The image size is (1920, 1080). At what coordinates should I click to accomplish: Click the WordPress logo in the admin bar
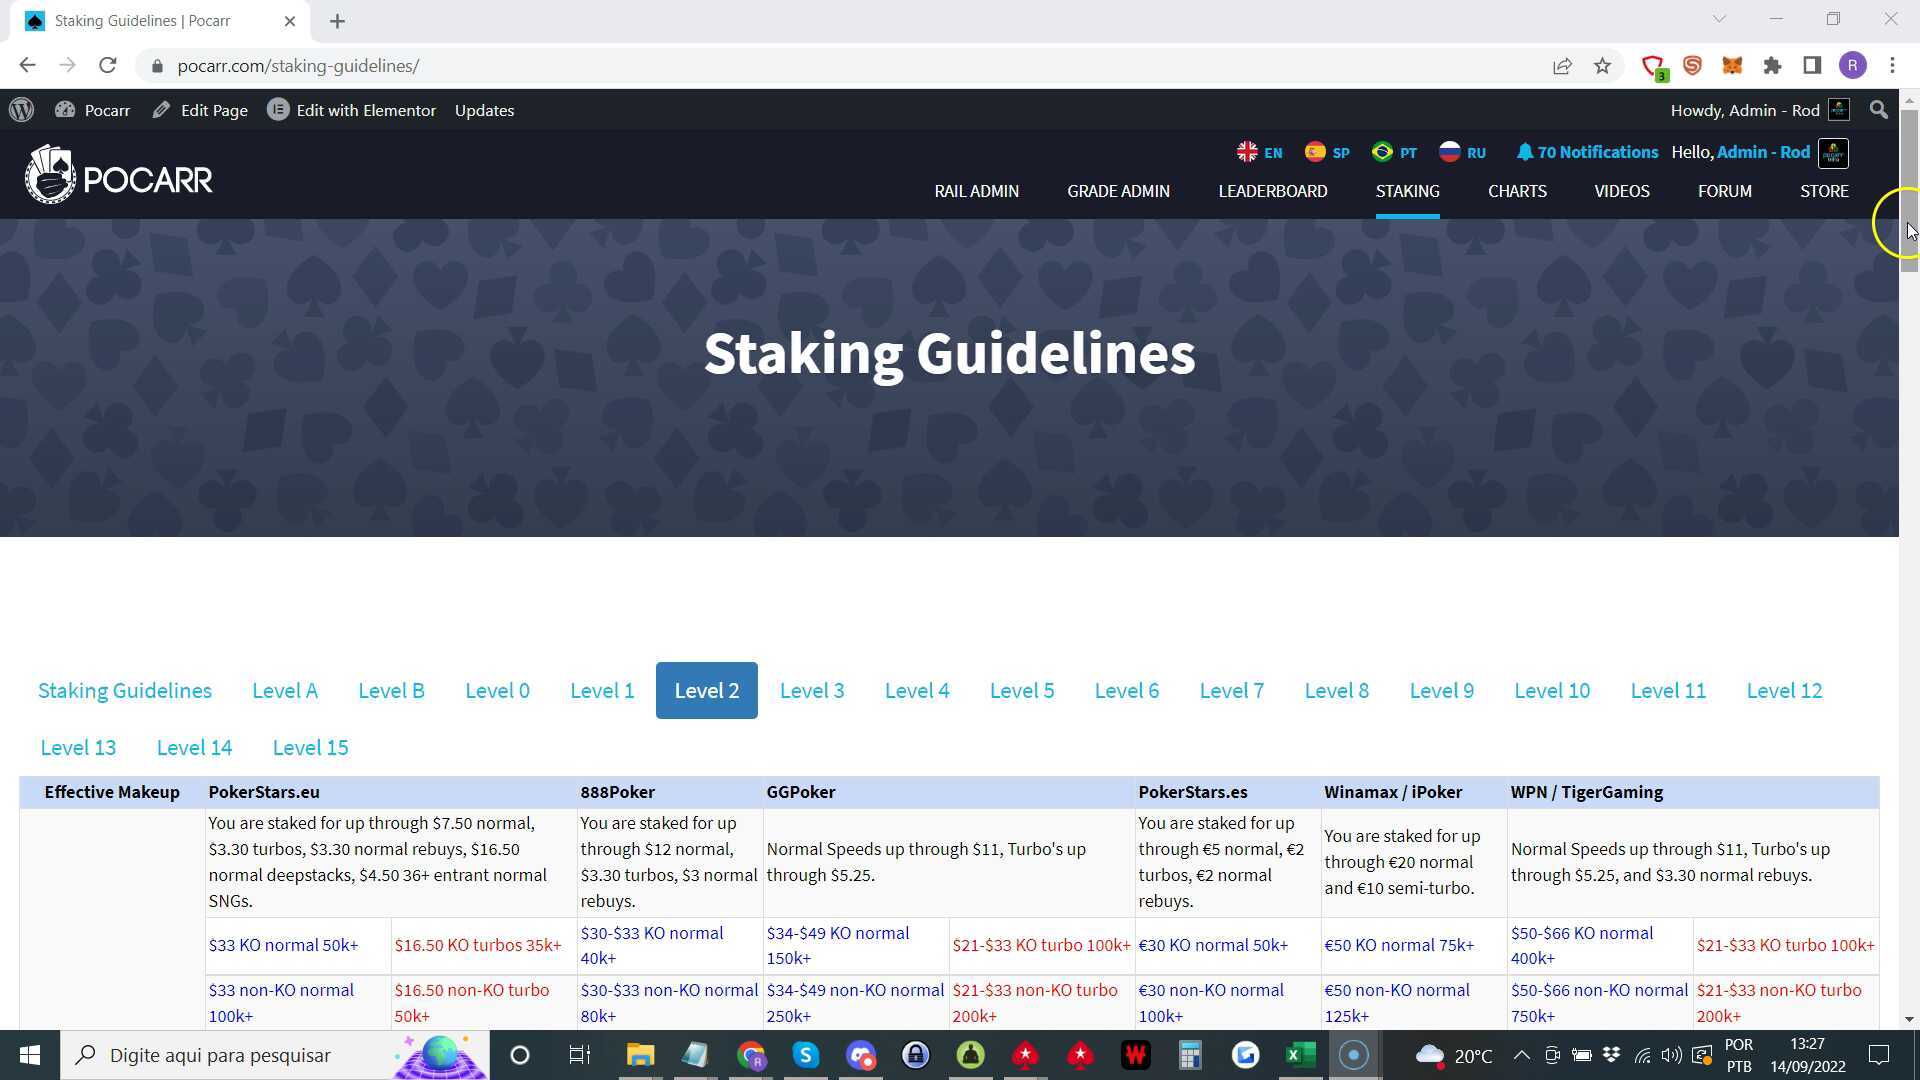tap(22, 110)
